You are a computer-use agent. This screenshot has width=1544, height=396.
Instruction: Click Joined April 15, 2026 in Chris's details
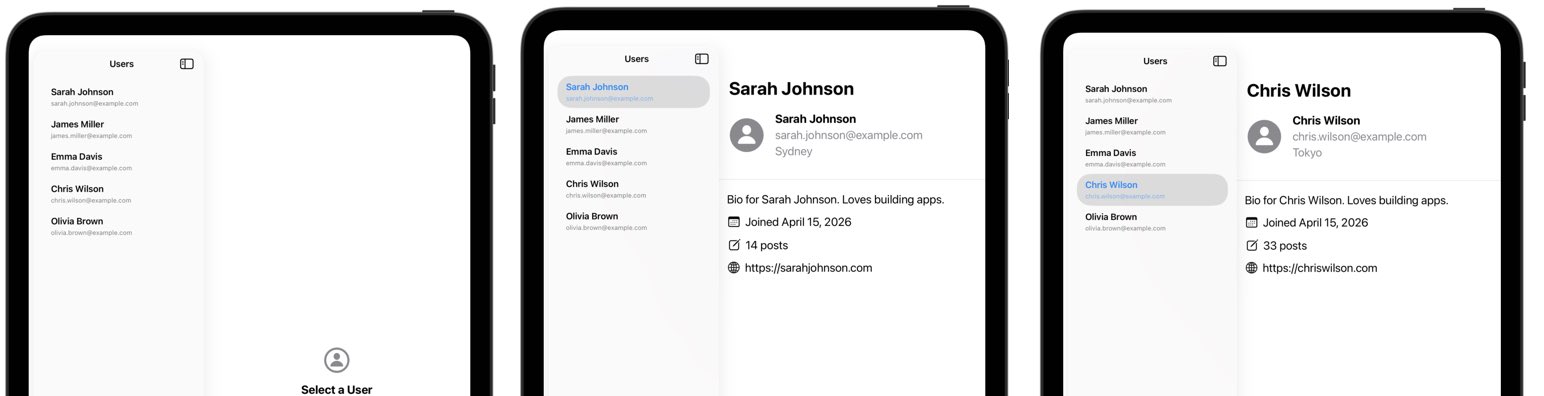[x=1315, y=223]
